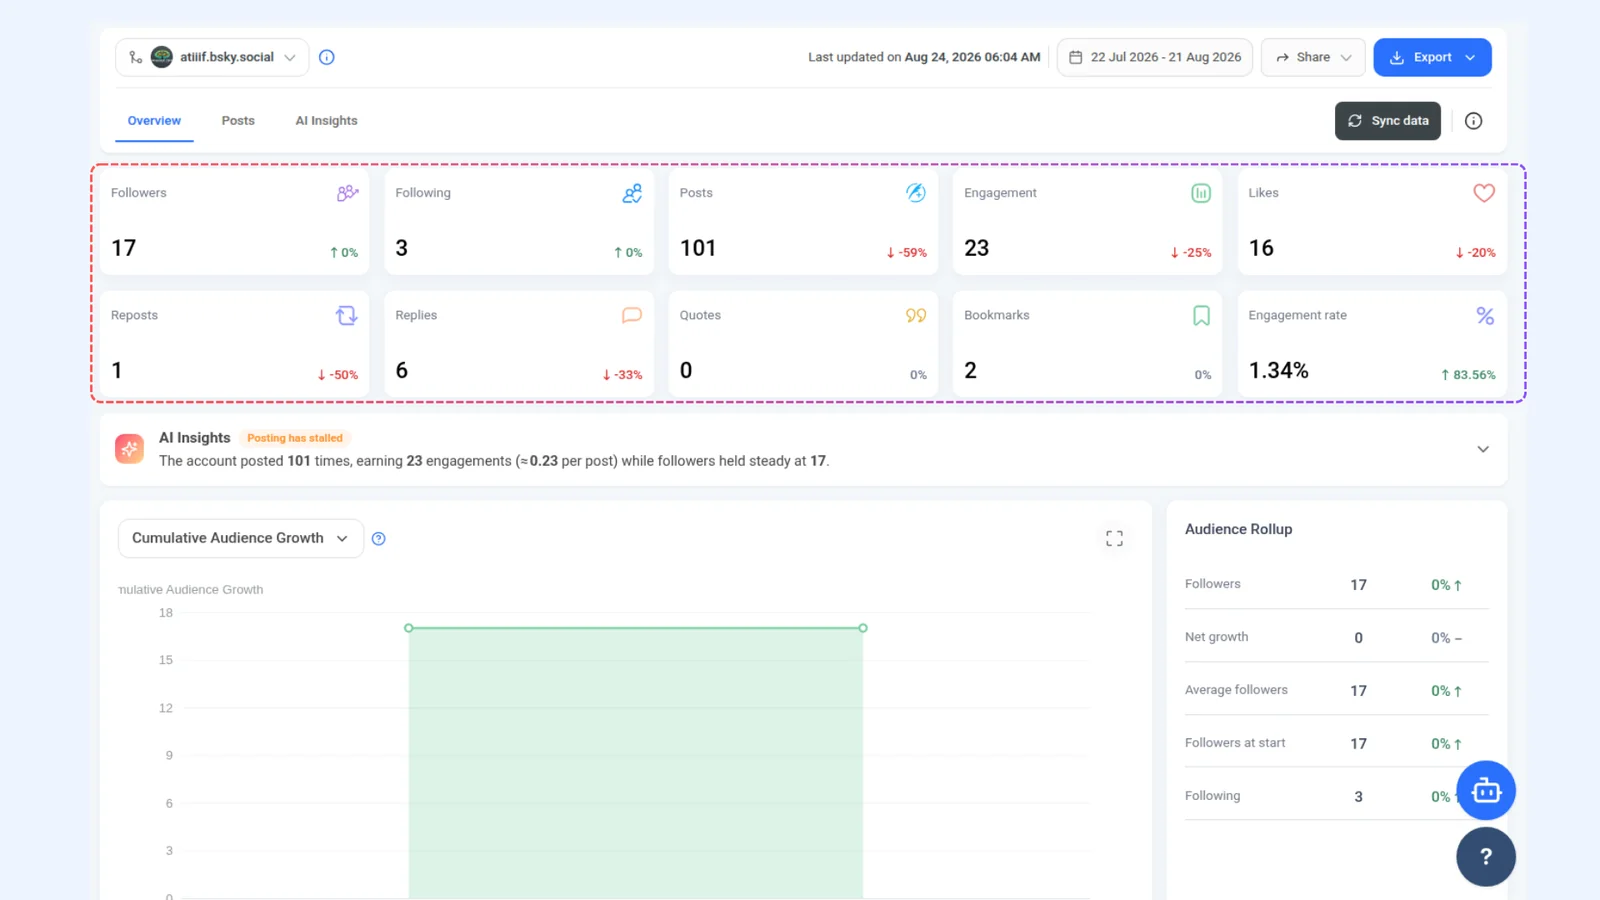Click the 'Average followers' row label
This screenshot has height=900, width=1600.
coord(1236,690)
